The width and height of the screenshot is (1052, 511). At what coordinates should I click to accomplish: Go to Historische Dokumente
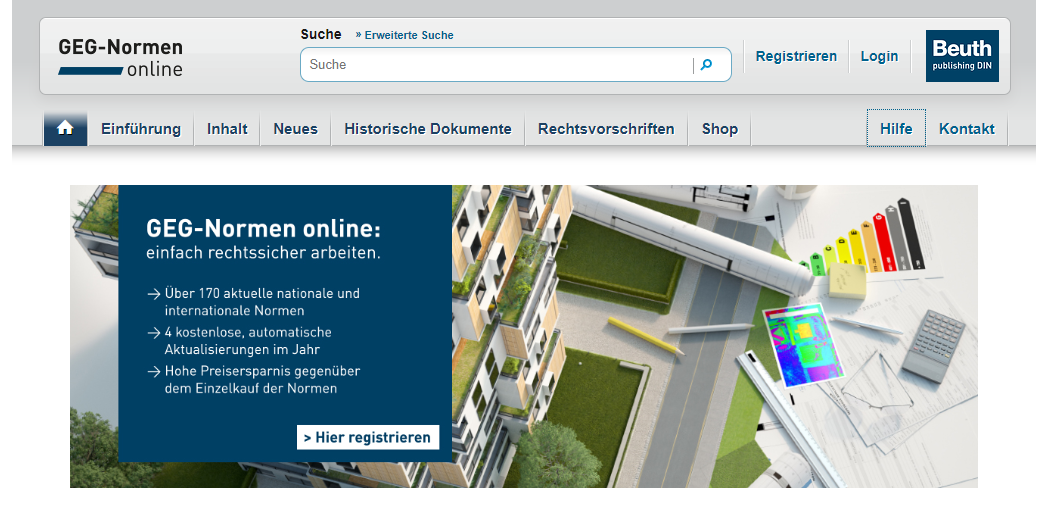point(427,129)
